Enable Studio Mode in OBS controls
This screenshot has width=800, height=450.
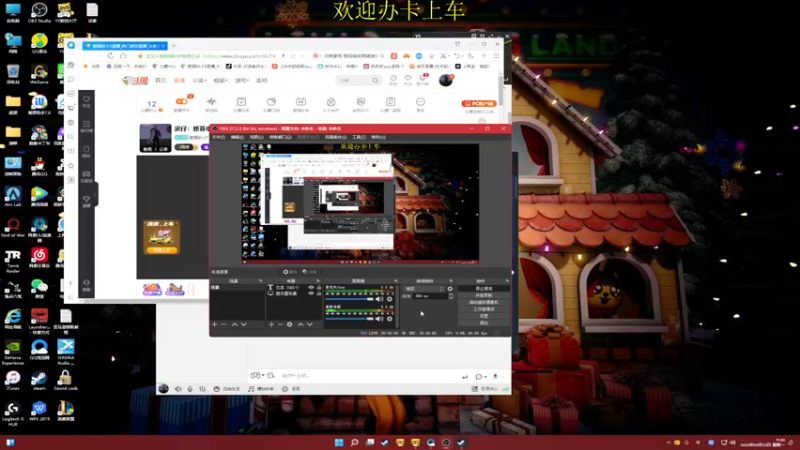click(484, 309)
